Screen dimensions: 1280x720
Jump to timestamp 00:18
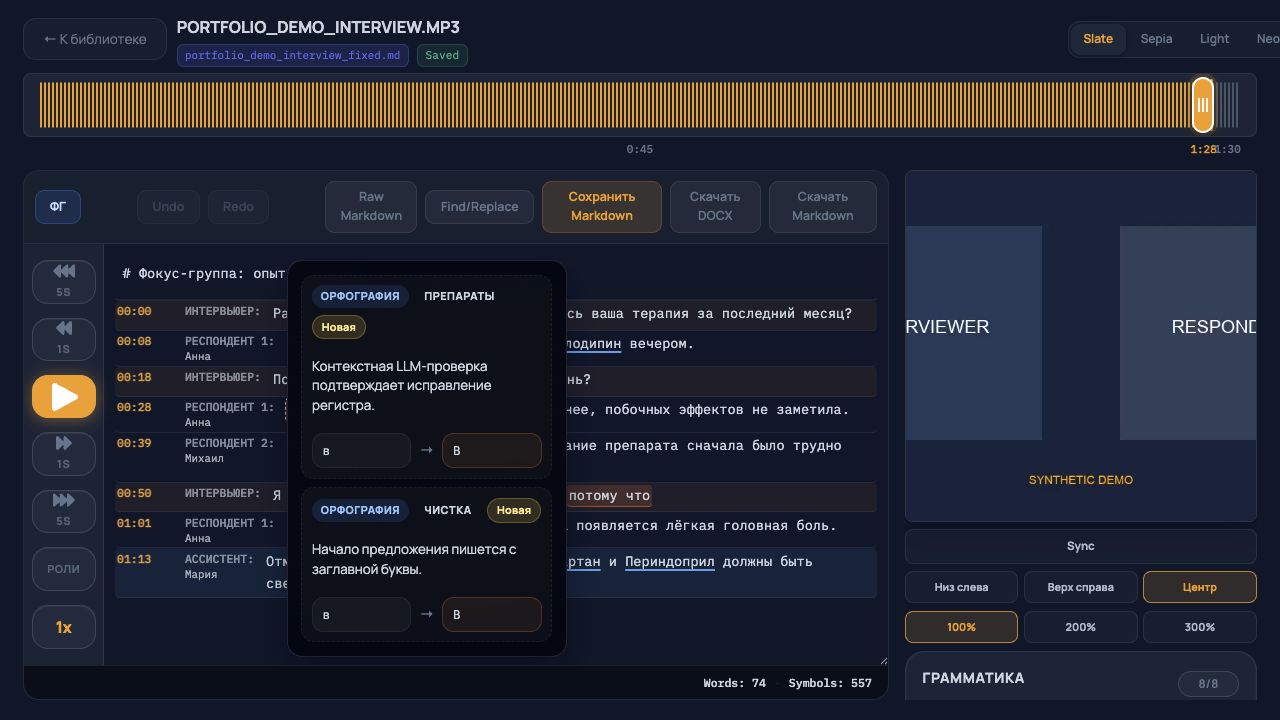134,378
